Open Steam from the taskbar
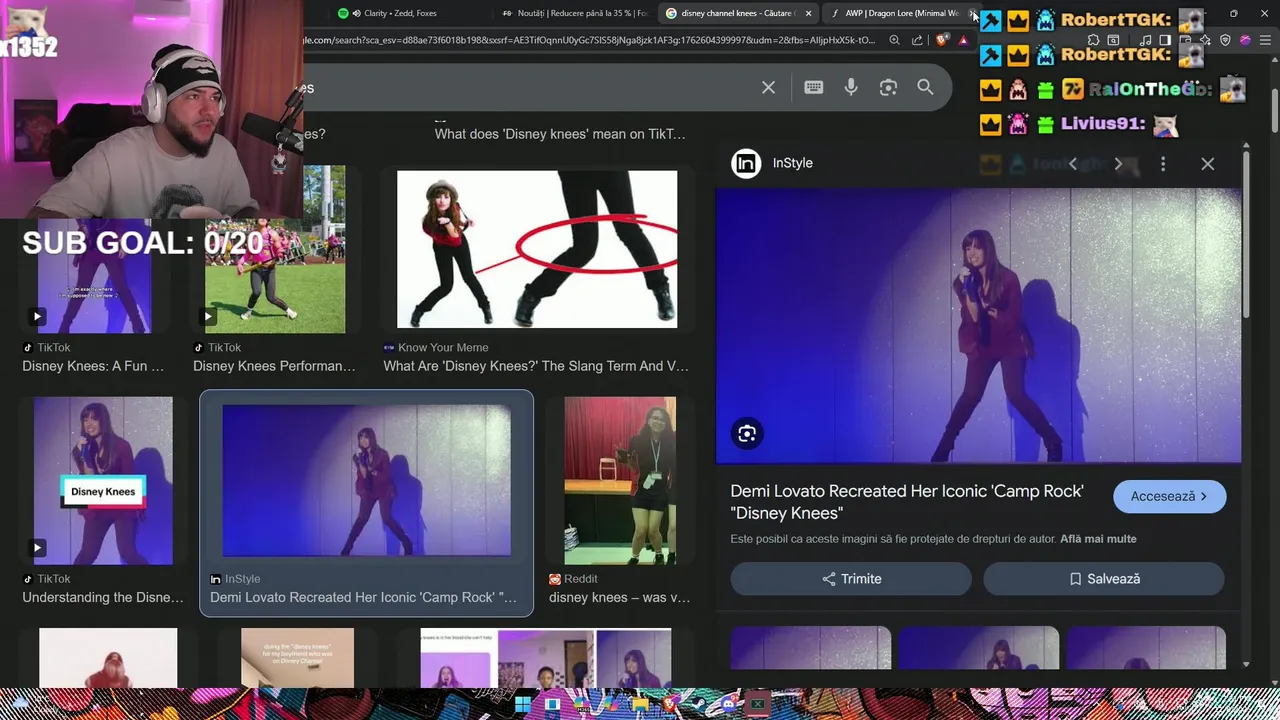This screenshot has height=720, width=1280. tap(698, 704)
